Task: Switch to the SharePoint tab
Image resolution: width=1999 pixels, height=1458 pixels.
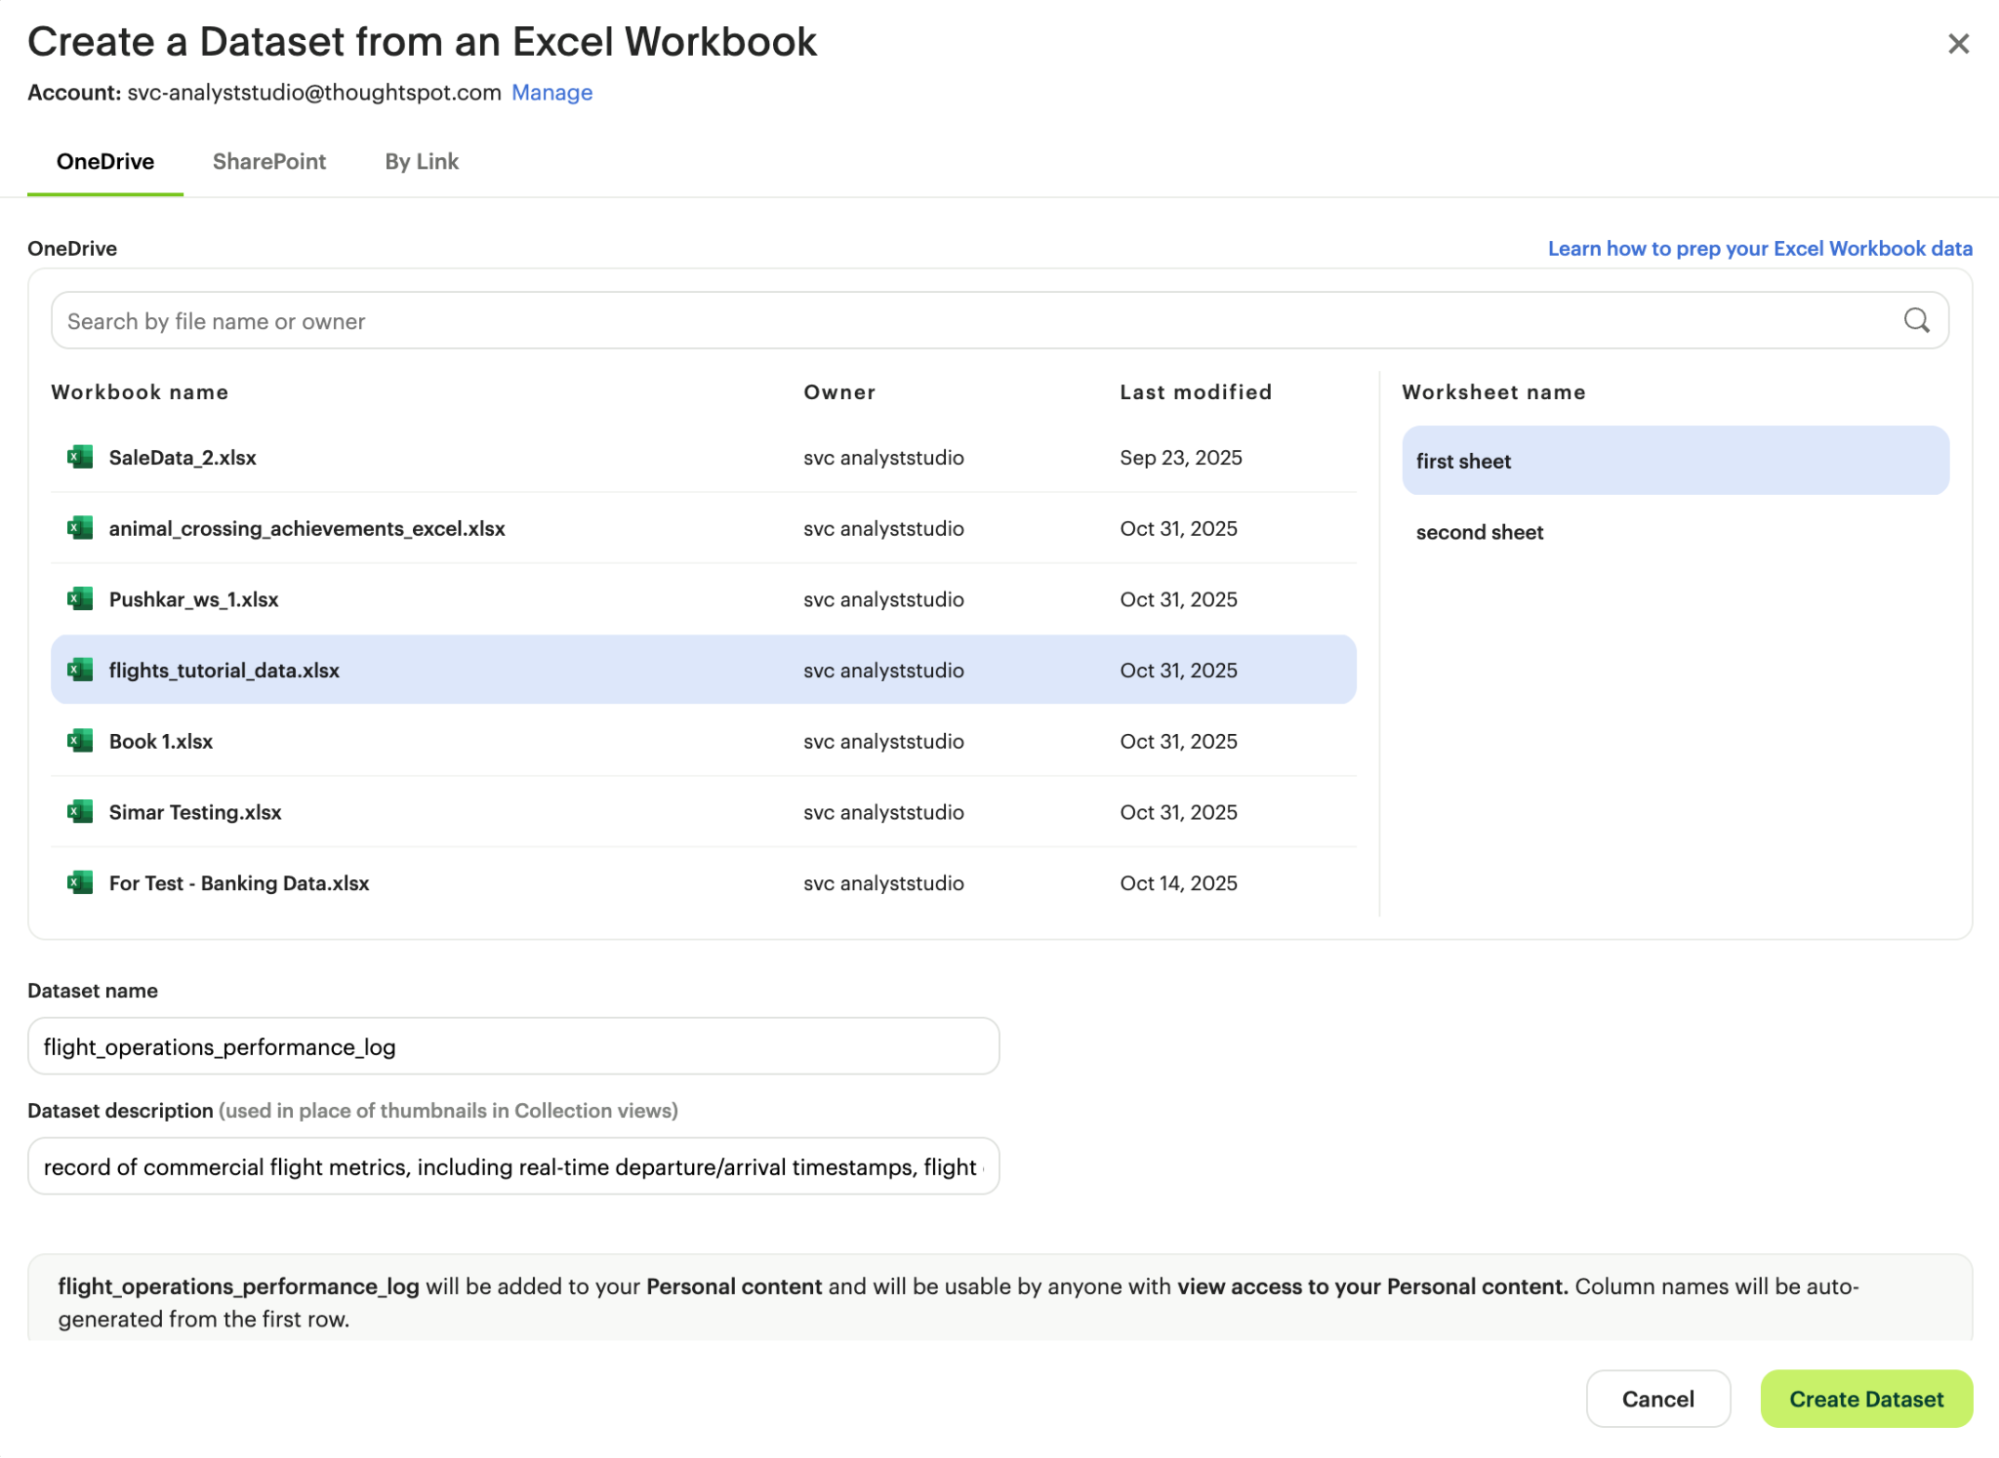Action: (268, 161)
